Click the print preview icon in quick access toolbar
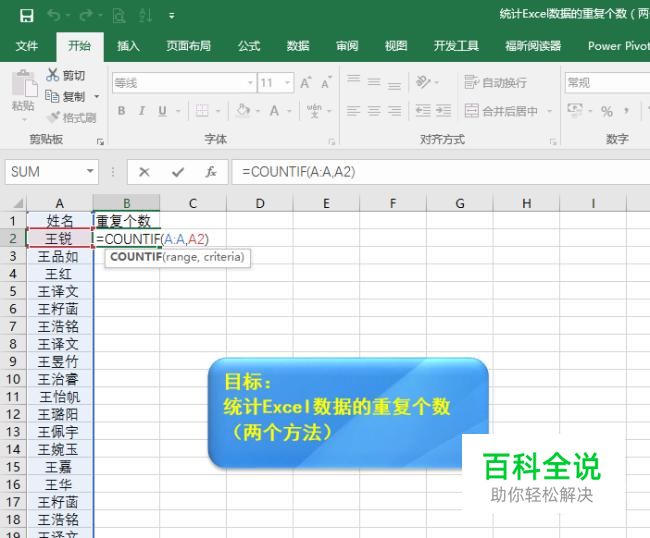Image resolution: width=650 pixels, height=538 pixels. coord(119,16)
